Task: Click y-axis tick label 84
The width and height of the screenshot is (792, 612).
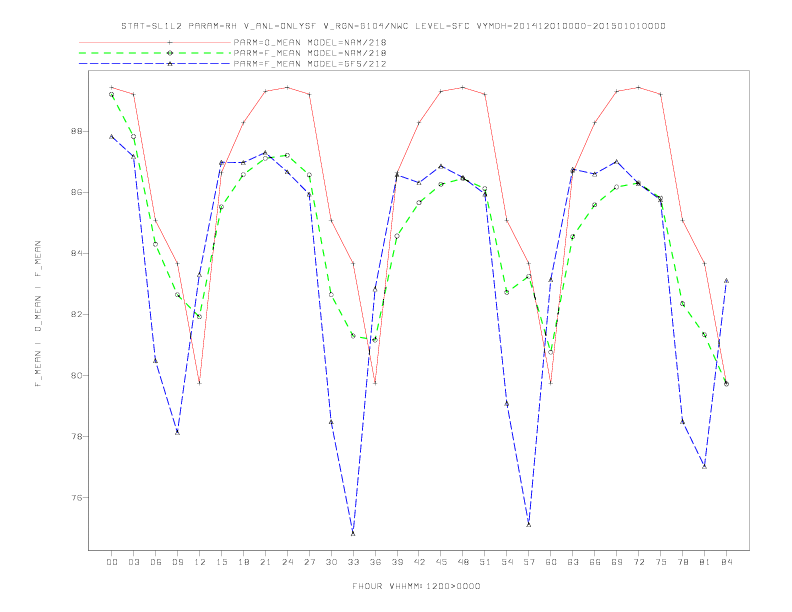Action: [76, 253]
